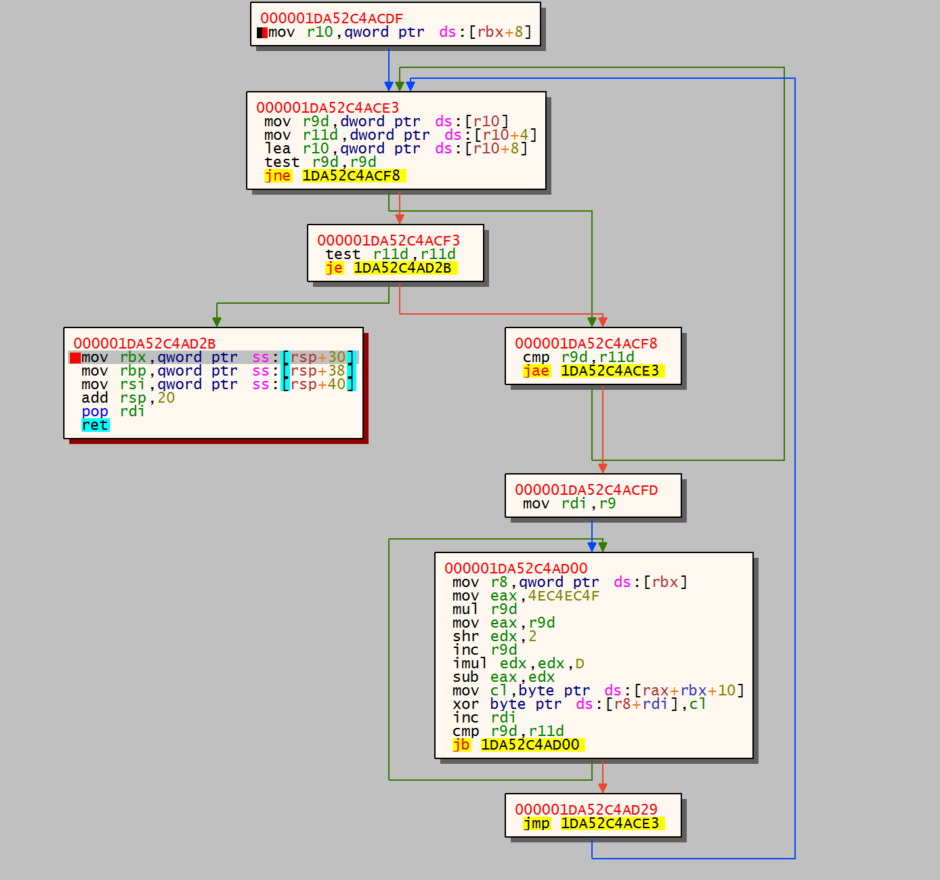
Task: Click the line mov r11d,dword ptr ds:[r10+4]
Action: point(400,135)
